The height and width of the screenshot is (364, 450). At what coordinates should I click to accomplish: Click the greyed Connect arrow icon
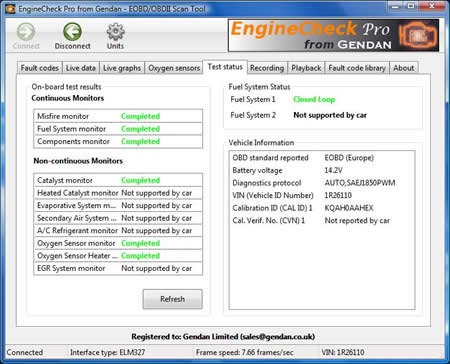pos(26,32)
